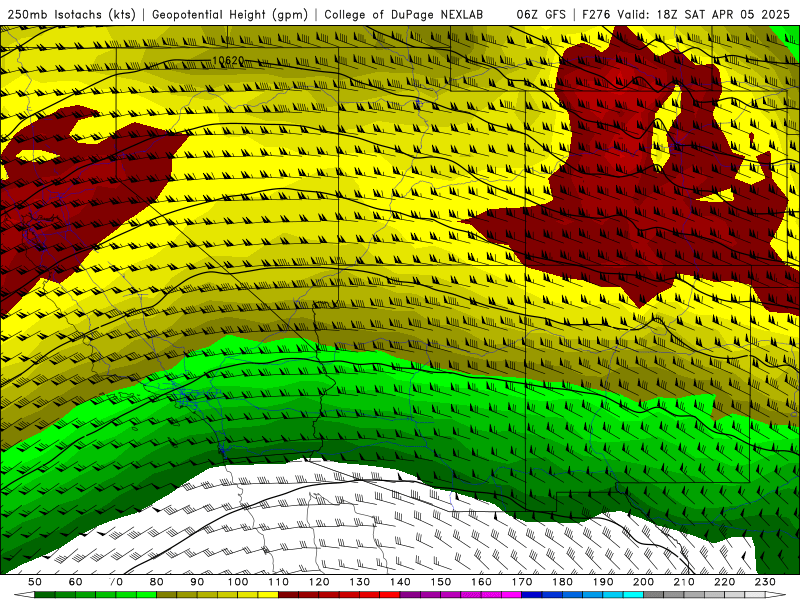Click the 90 label on the color scale
The width and height of the screenshot is (800, 600).
[x=197, y=582]
